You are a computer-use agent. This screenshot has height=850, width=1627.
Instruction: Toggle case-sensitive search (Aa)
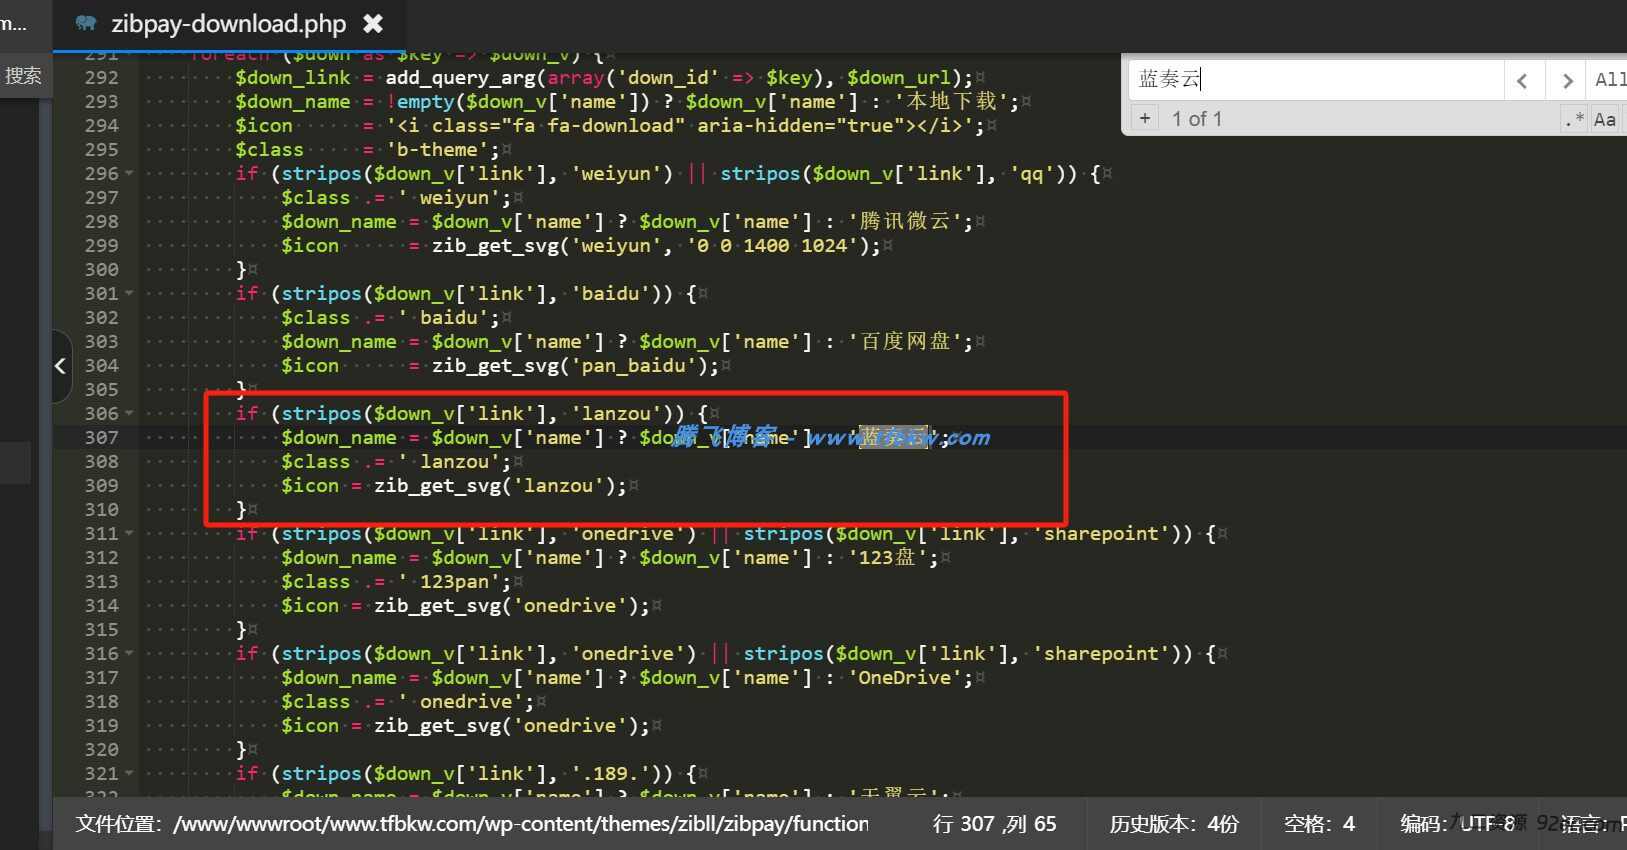click(1605, 119)
